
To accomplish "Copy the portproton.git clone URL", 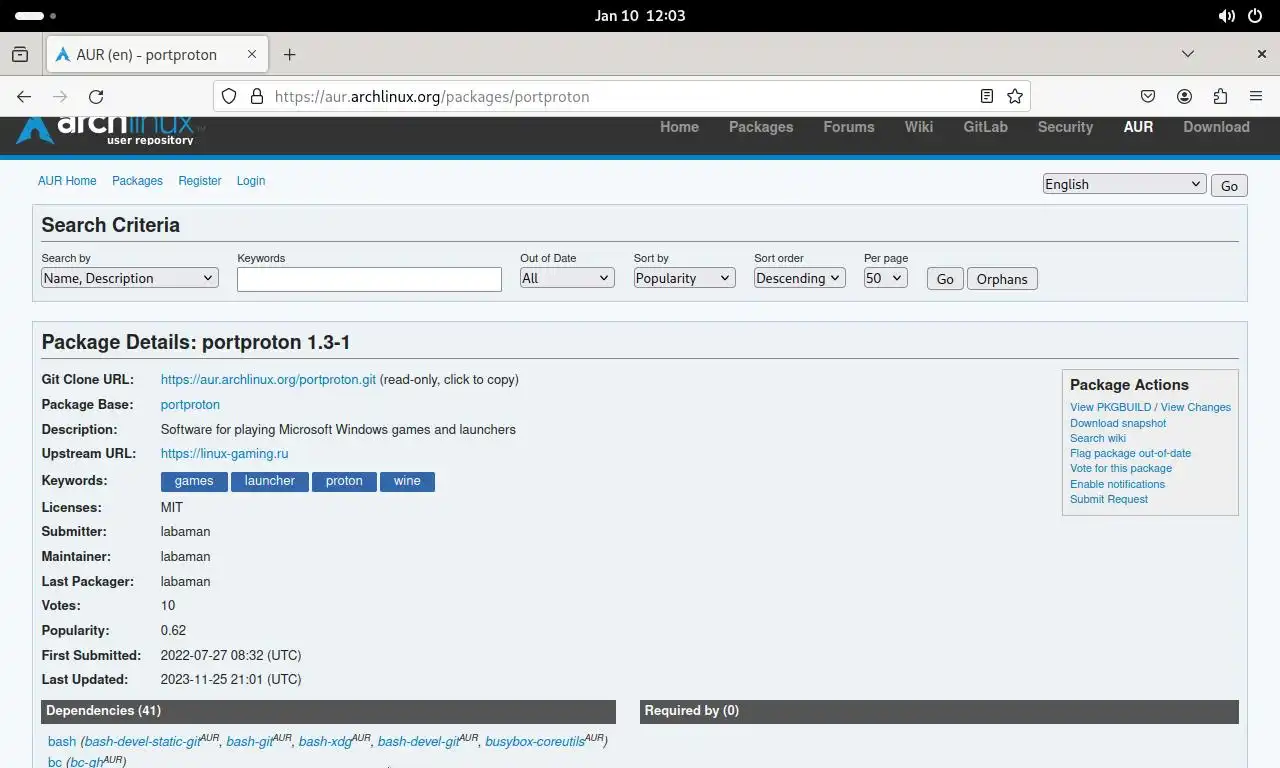I will pos(268,380).
